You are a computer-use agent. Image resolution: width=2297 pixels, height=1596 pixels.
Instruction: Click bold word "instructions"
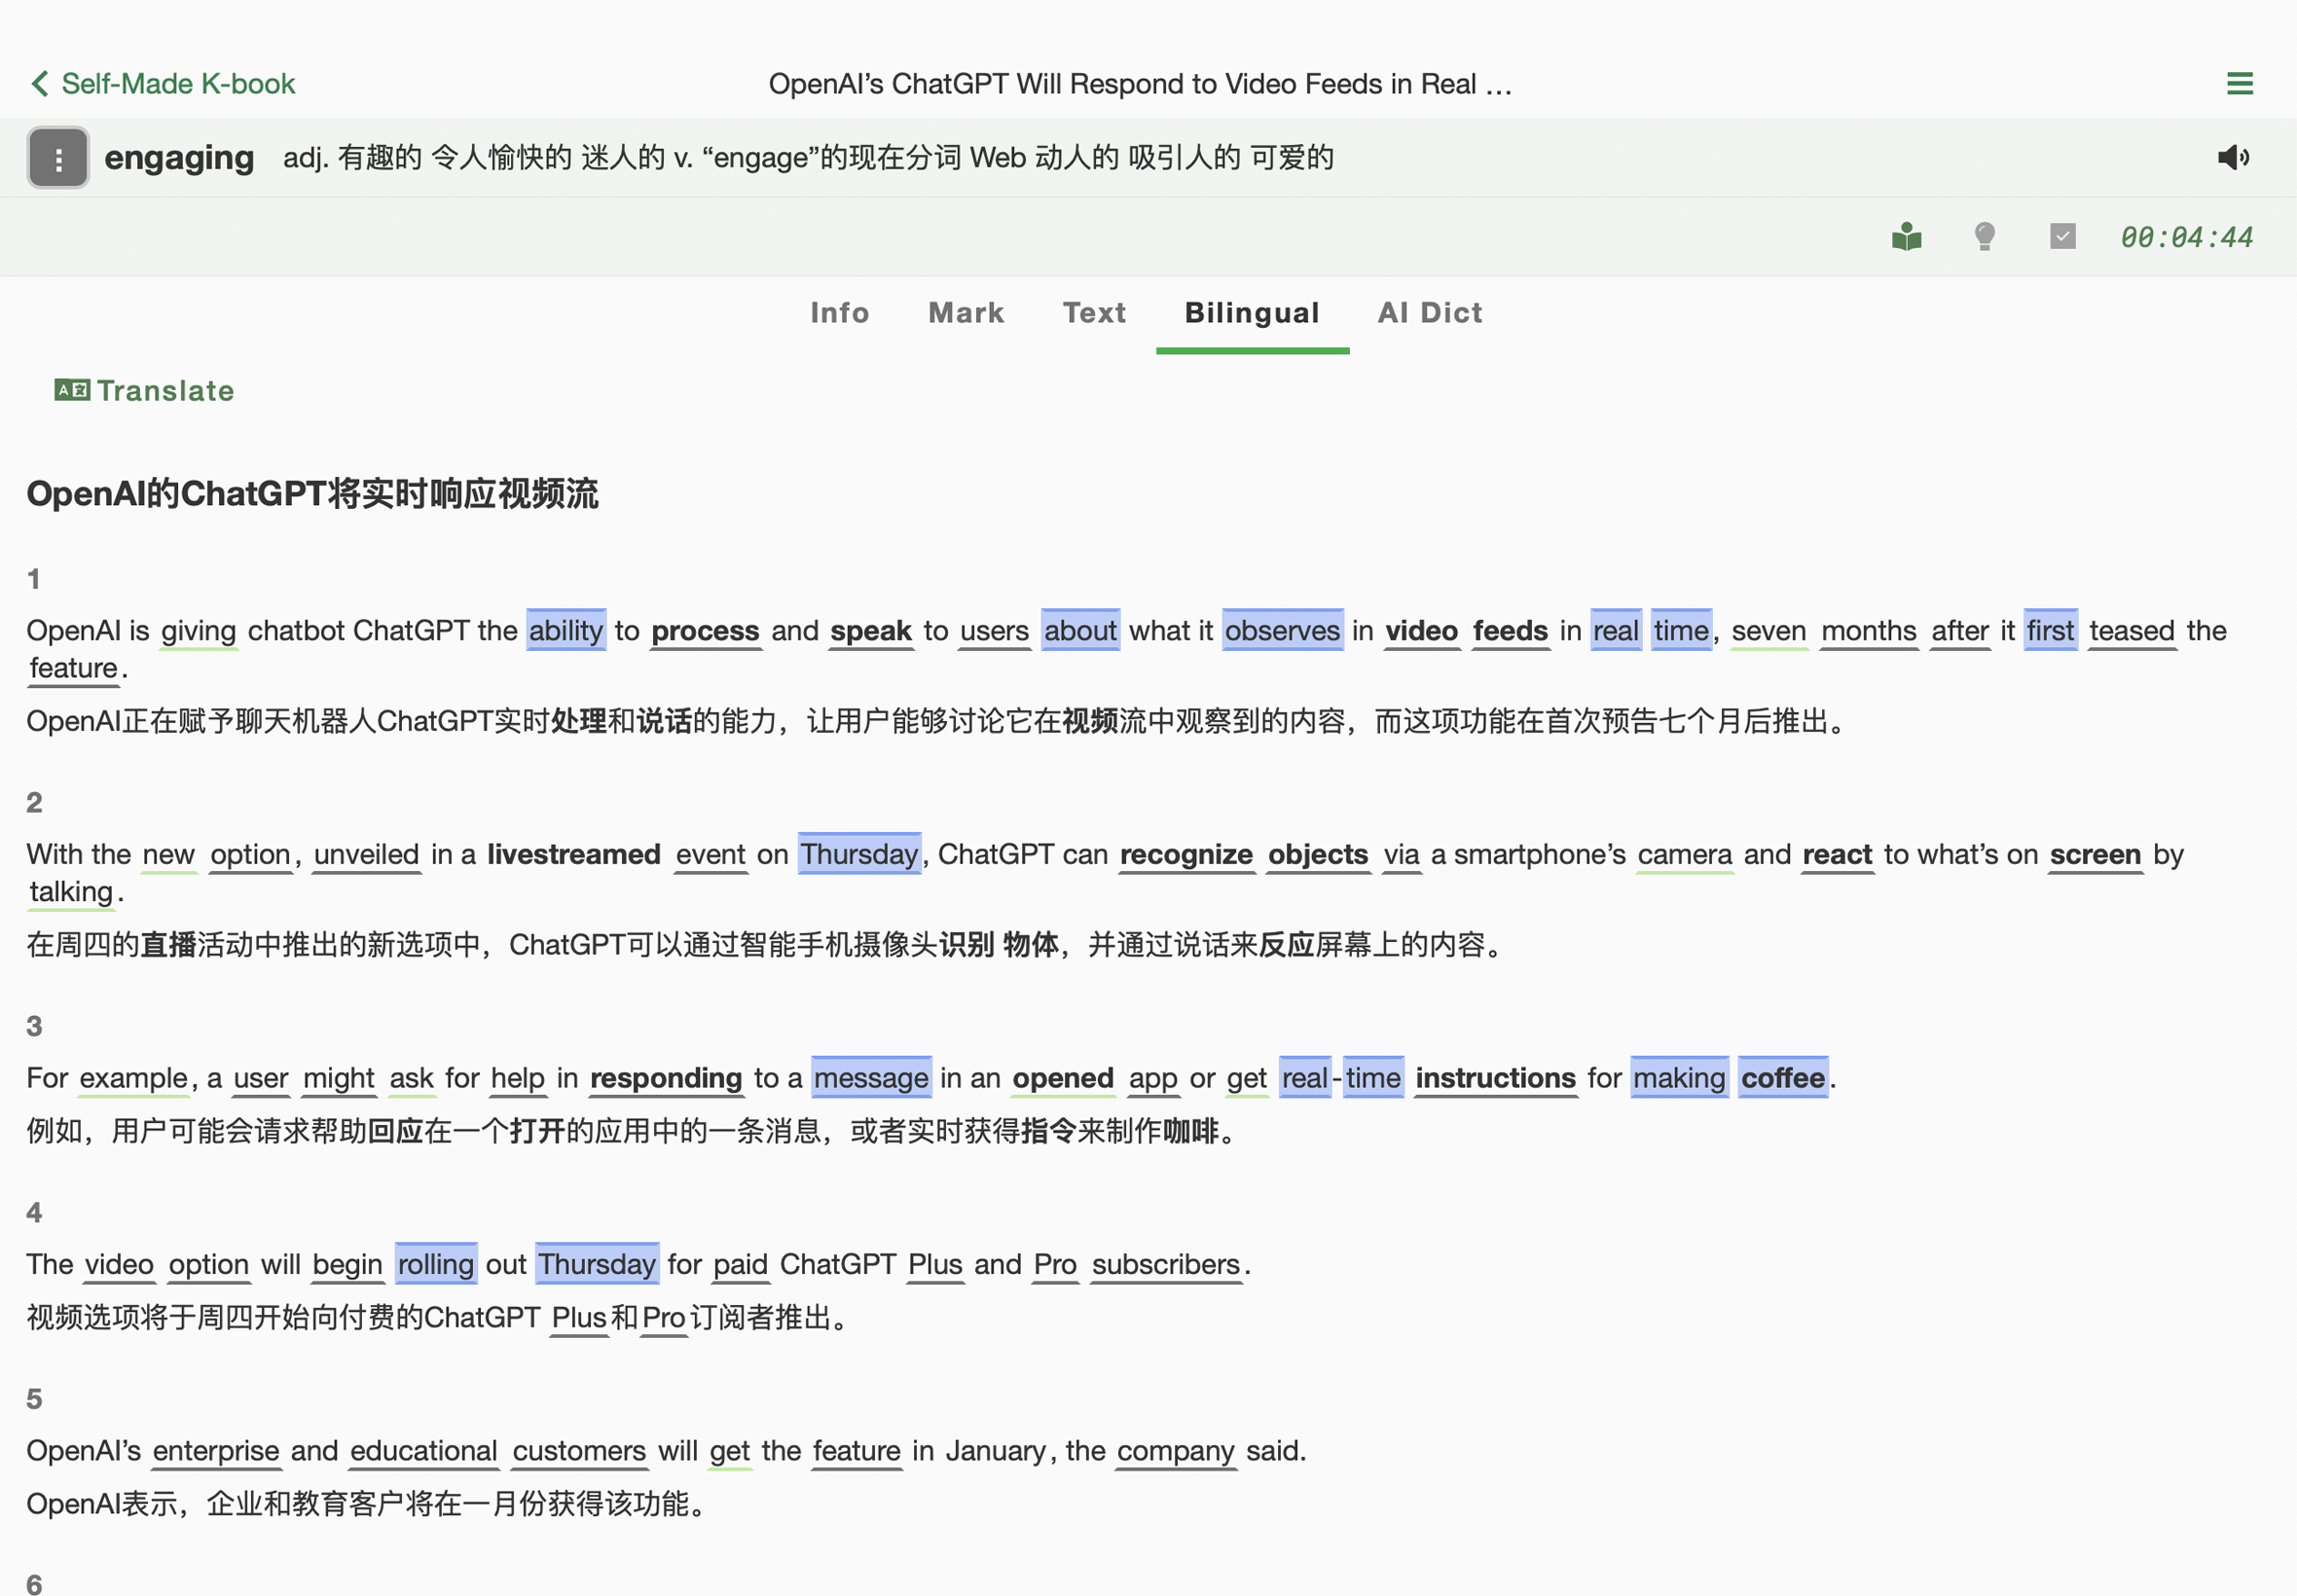tap(1496, 1079)
